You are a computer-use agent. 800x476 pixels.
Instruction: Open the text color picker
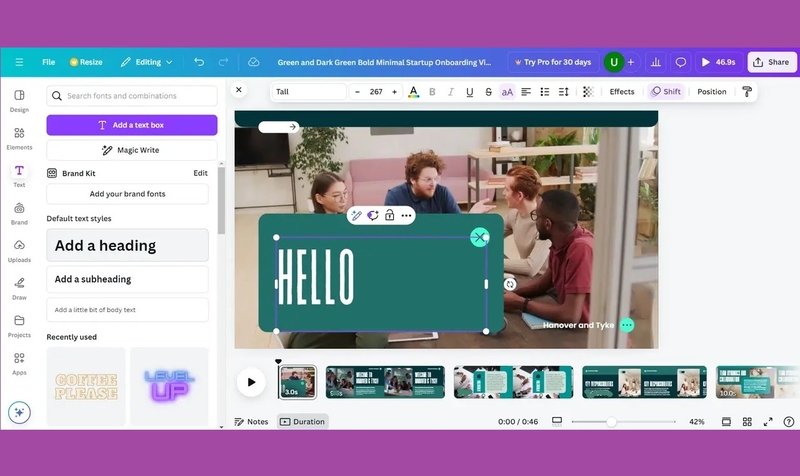[414, 92]
